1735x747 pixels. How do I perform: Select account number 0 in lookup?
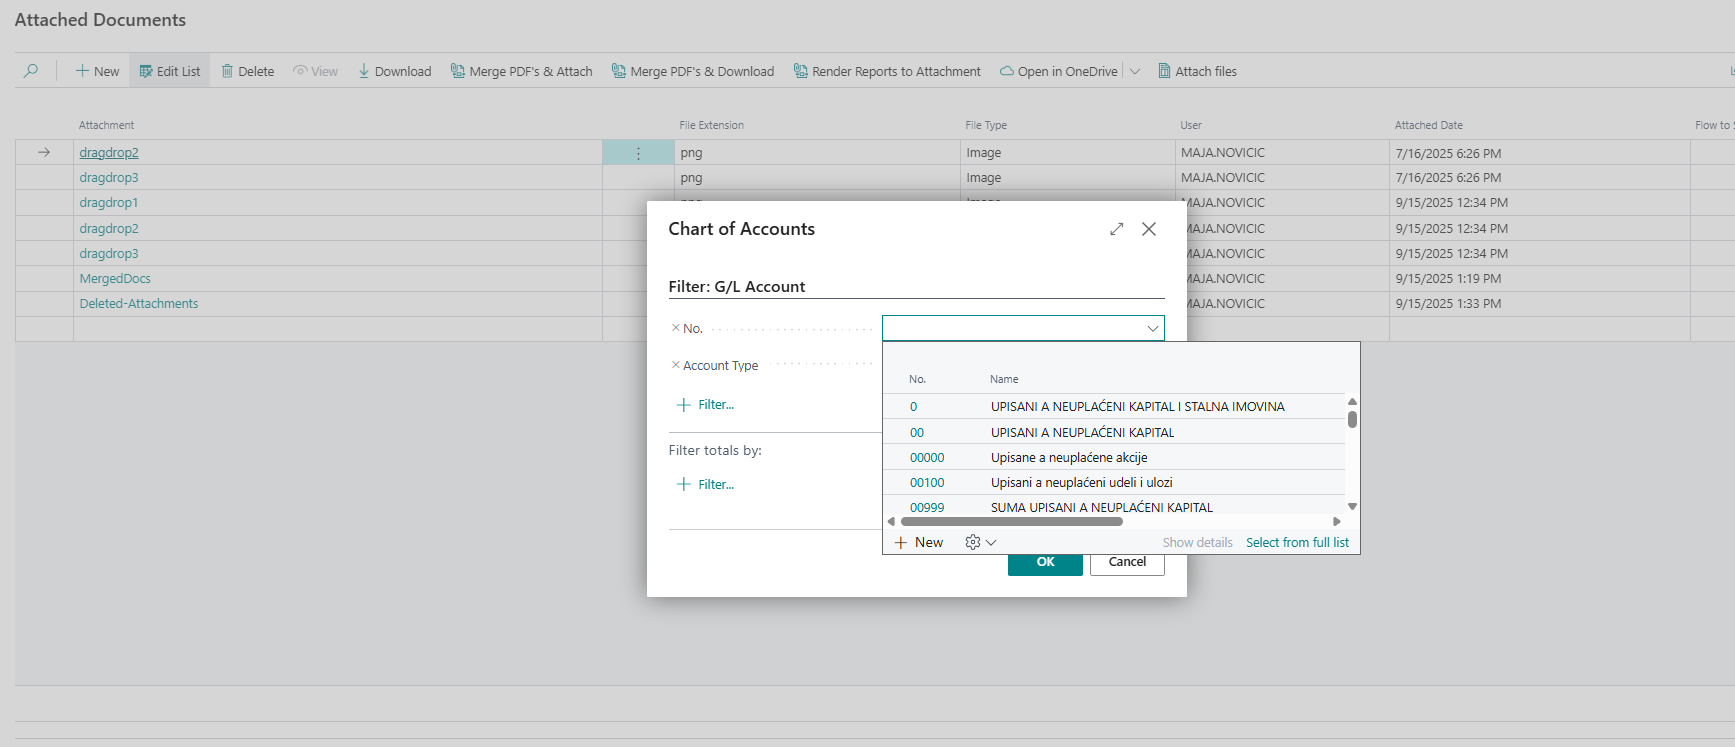(914, 407)
